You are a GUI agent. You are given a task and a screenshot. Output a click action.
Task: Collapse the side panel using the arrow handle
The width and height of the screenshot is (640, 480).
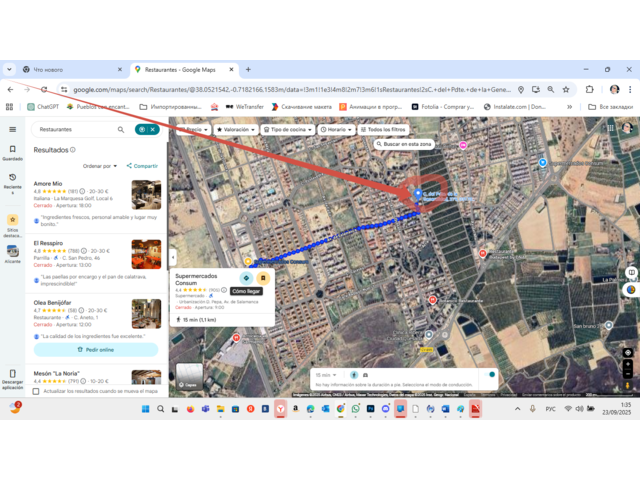click(x=173, y=258)
